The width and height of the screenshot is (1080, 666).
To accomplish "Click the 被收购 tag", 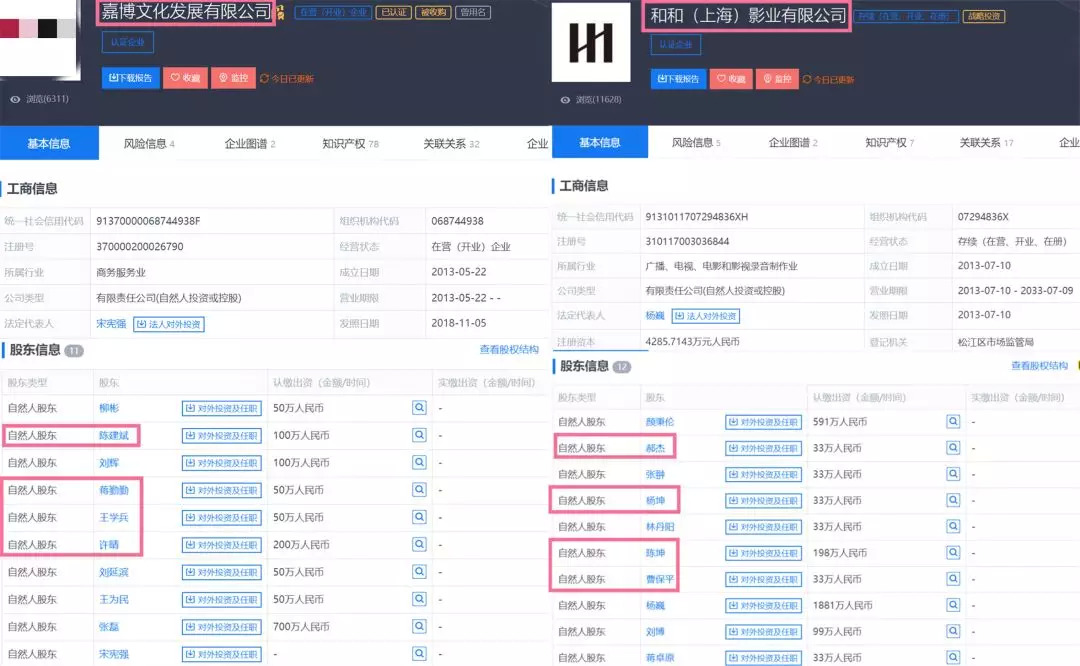I will coord(433,12).
